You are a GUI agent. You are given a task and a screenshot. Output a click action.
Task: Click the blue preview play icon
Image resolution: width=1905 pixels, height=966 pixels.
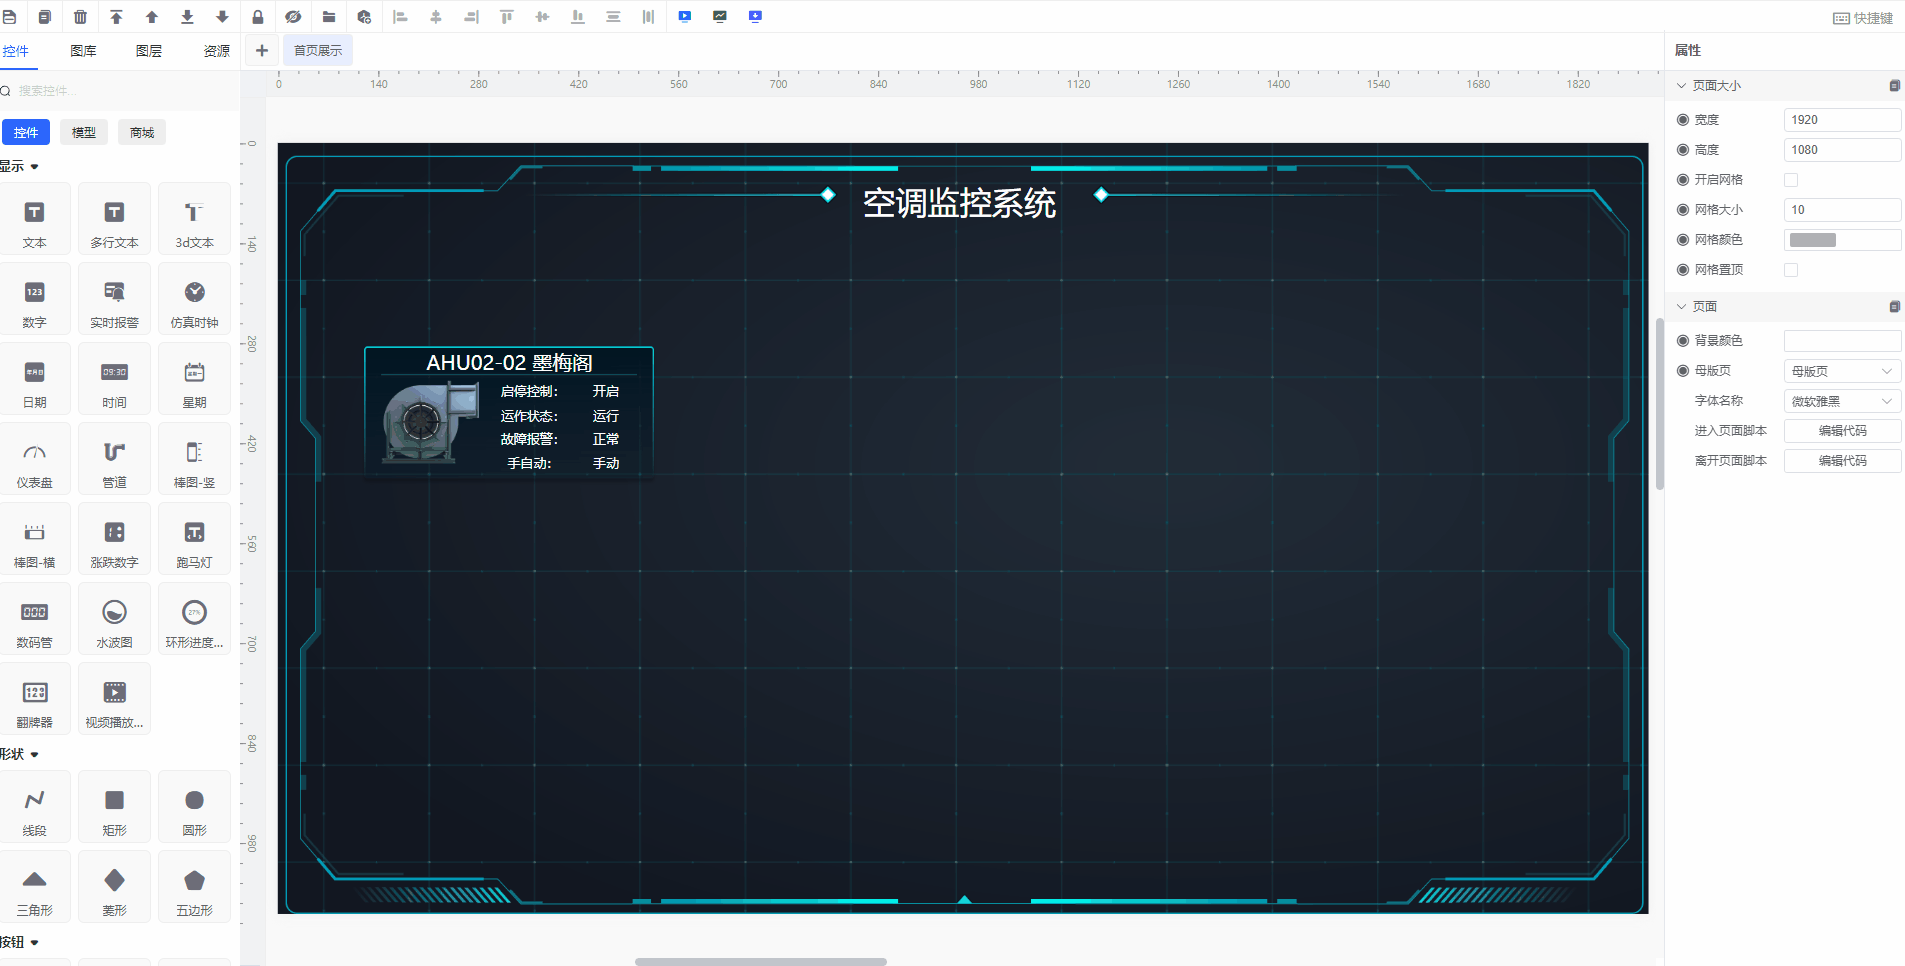pyautogui.click(x=684, y=17)
